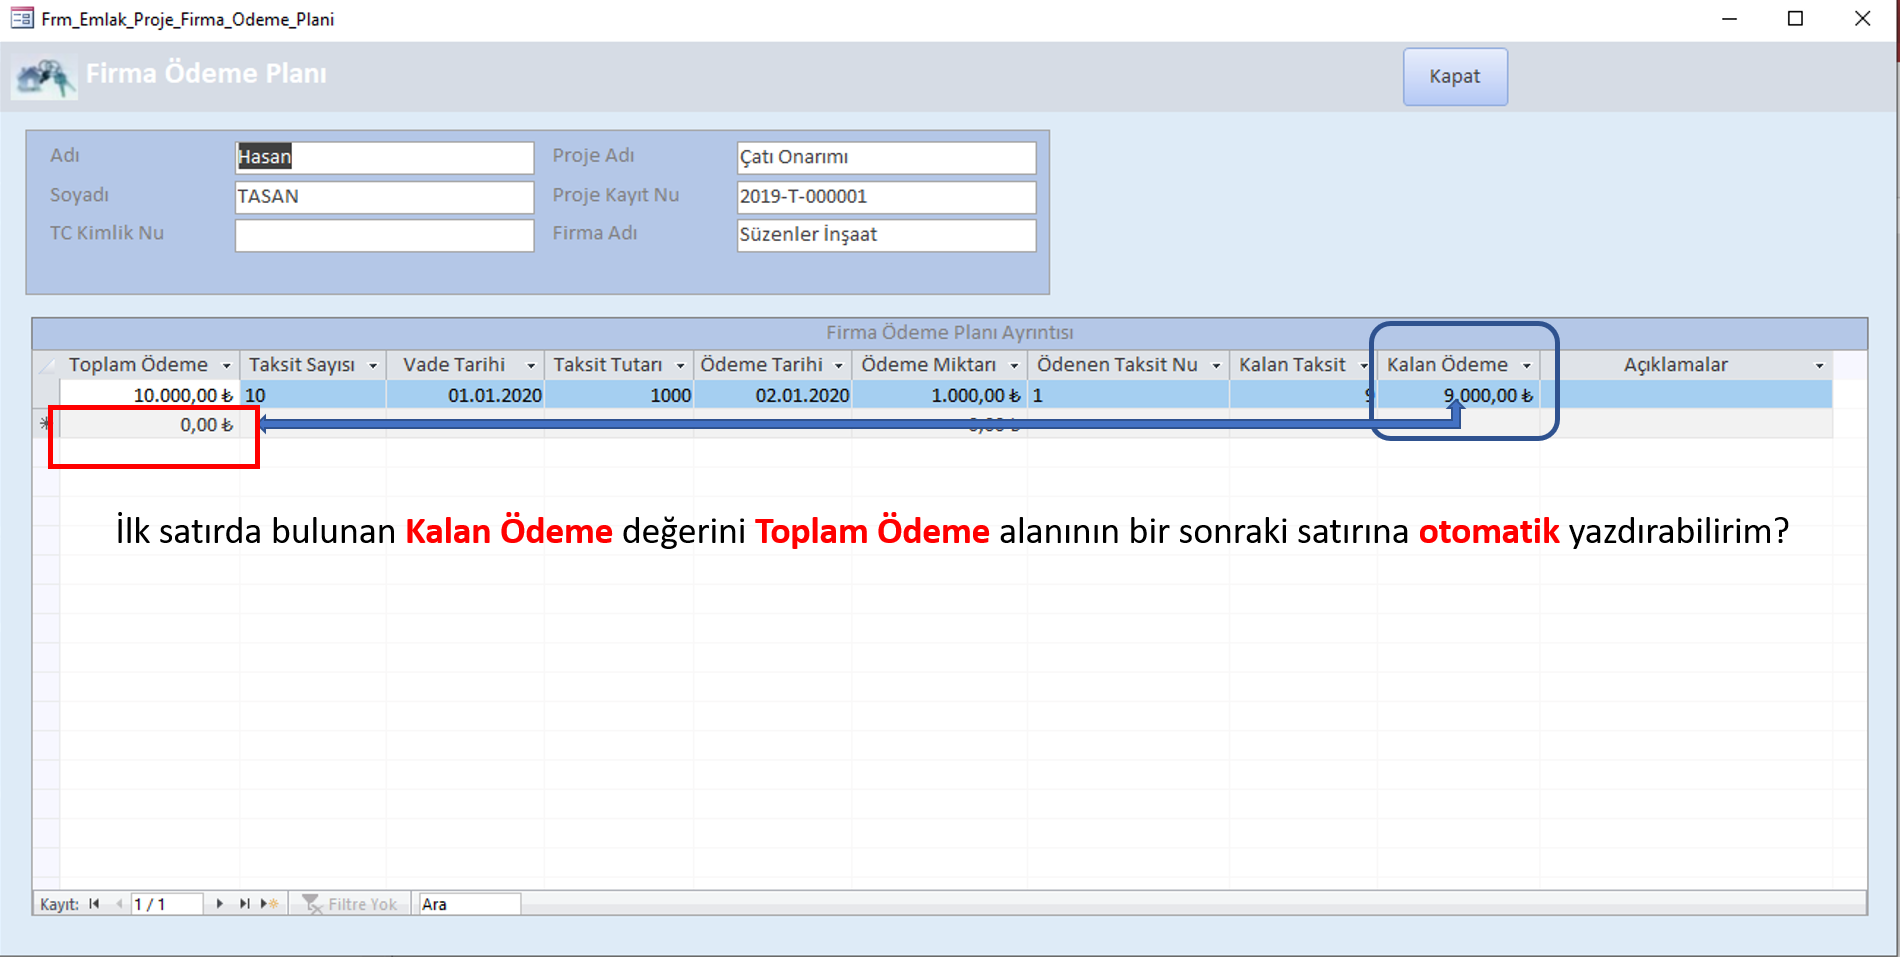Jump to last record button
1900x957 pixels.
coord(244,904)
